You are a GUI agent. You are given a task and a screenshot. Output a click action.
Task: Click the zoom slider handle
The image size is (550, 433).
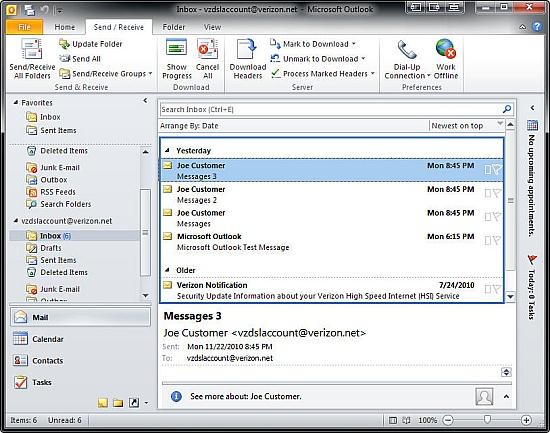[487, 420]
